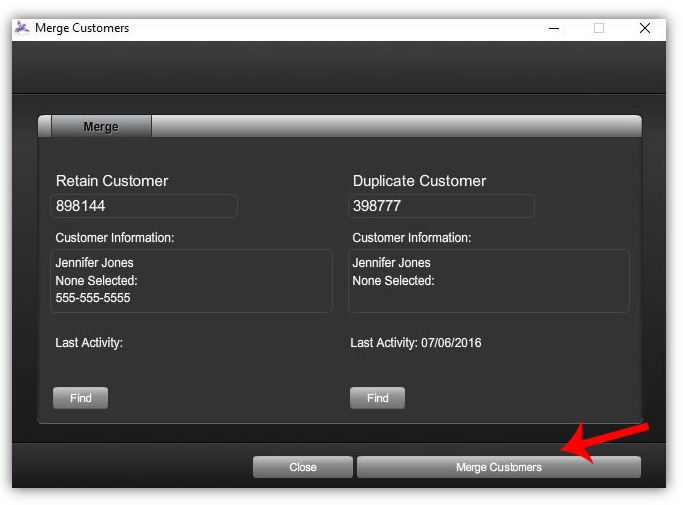Viewport: 683px width, 505px height.
Task: Click the app icon in title bar
Action: [x=22, y=28]
